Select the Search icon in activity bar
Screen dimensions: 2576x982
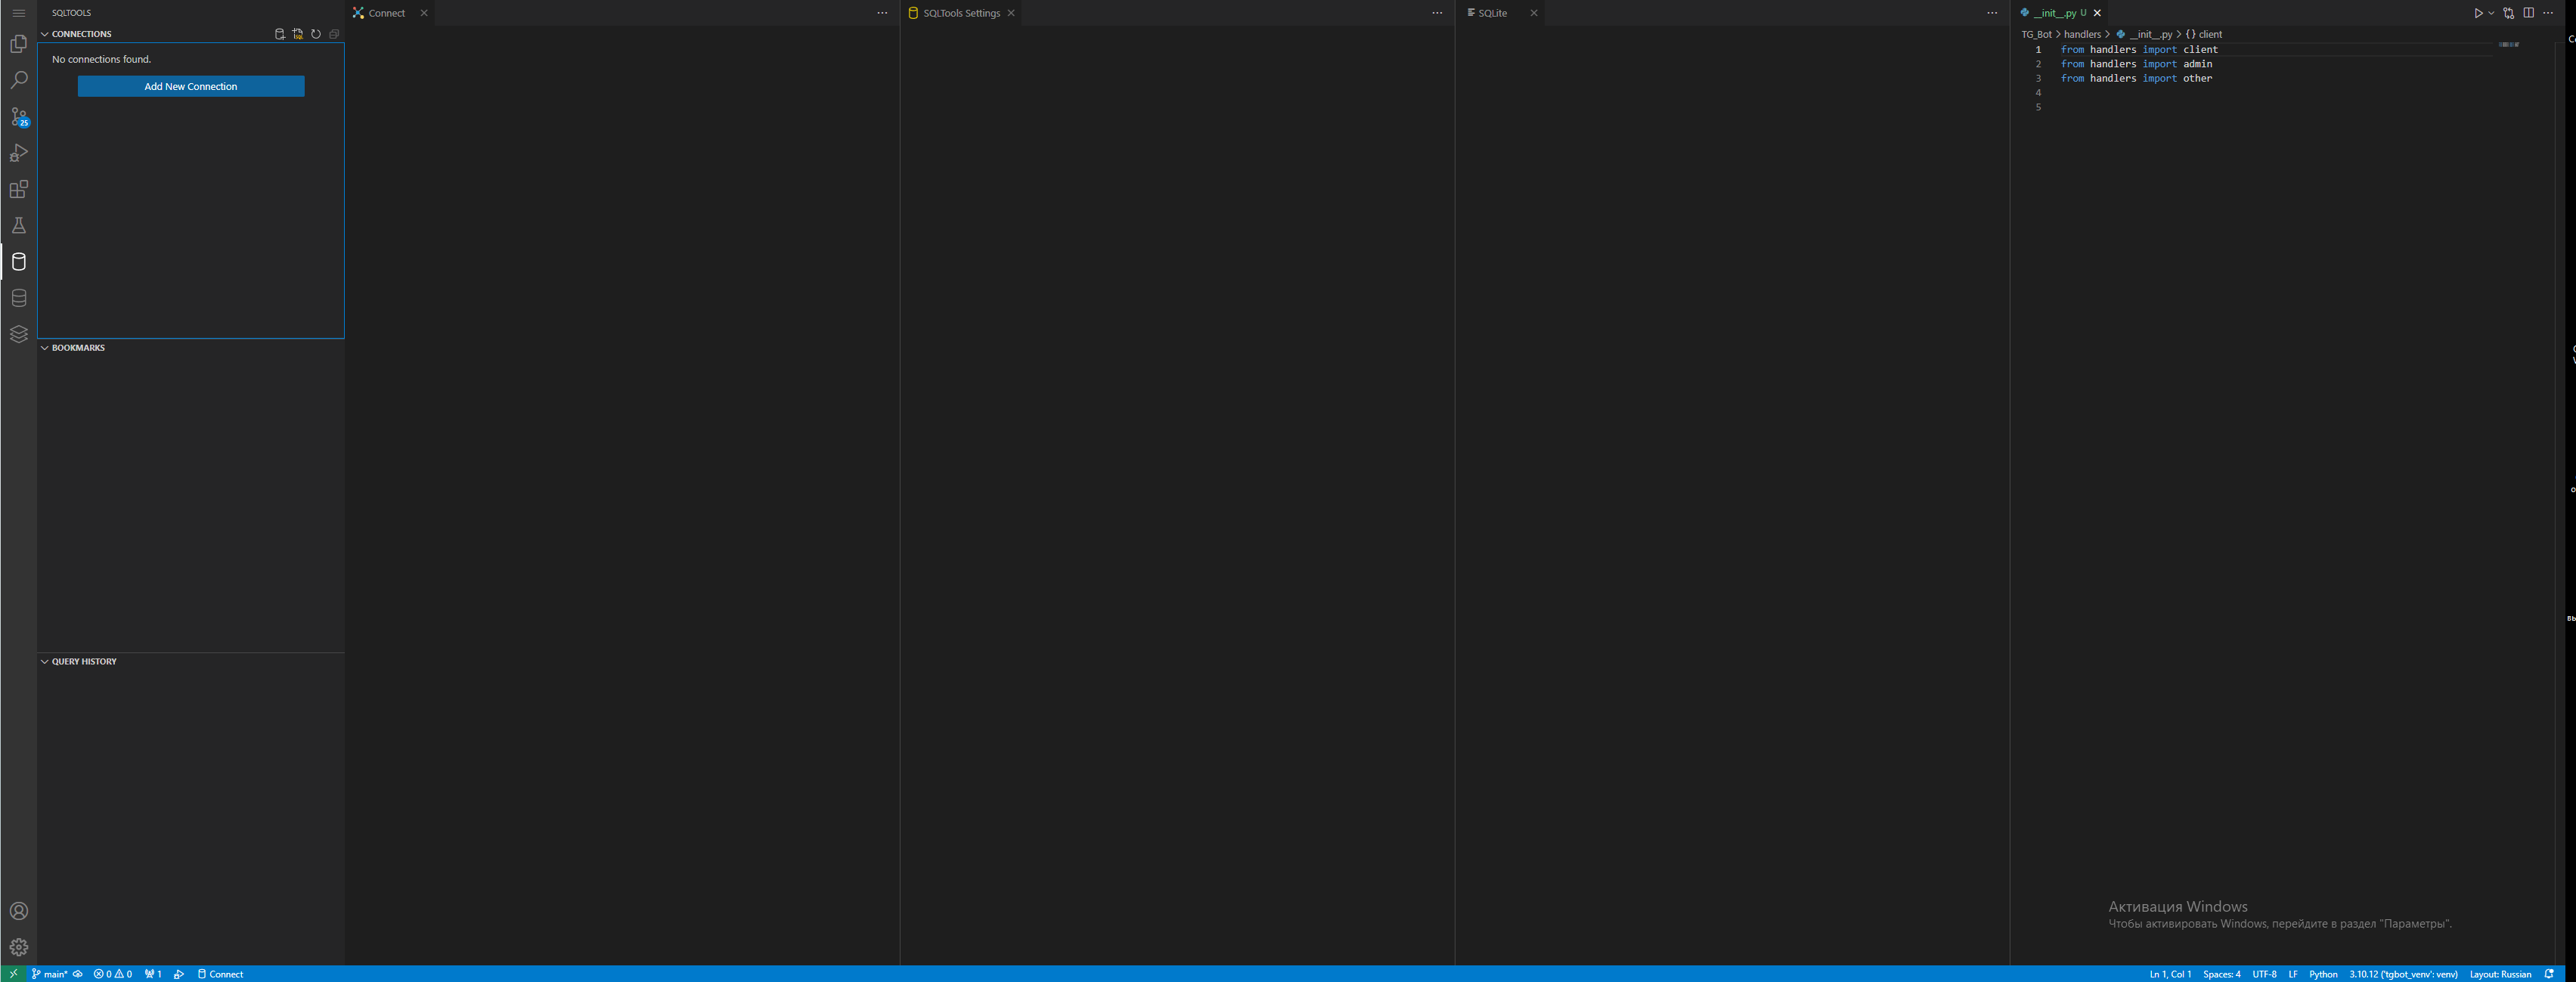18,80
